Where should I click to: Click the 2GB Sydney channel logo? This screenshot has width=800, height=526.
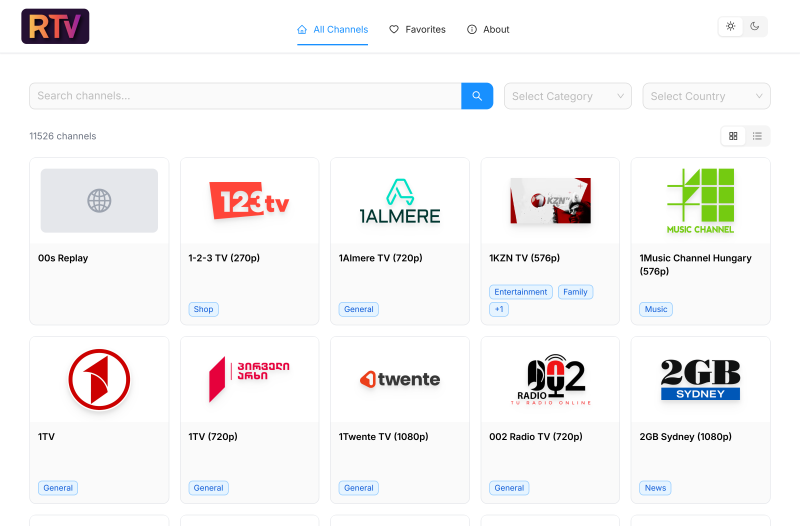[700, 380]
